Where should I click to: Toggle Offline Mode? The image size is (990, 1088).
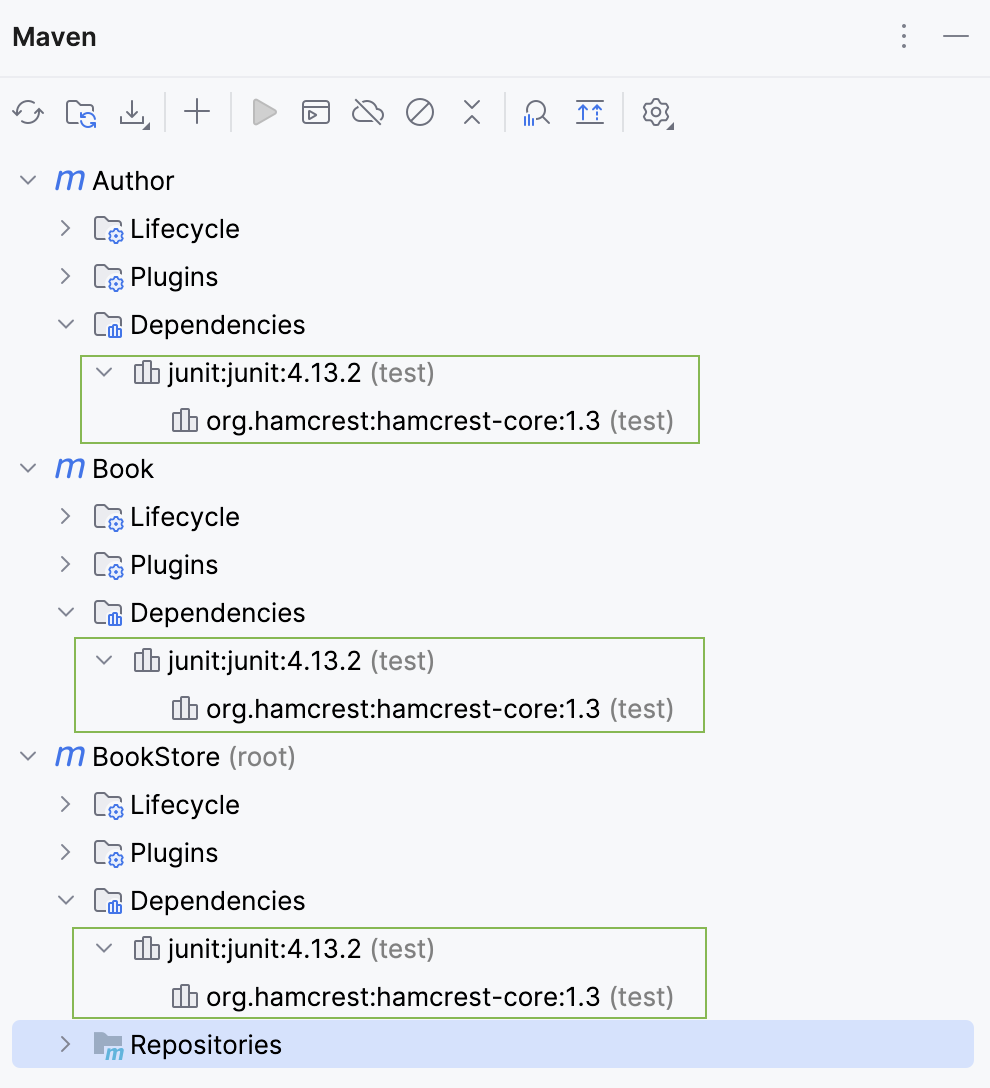tap(367, 112)
